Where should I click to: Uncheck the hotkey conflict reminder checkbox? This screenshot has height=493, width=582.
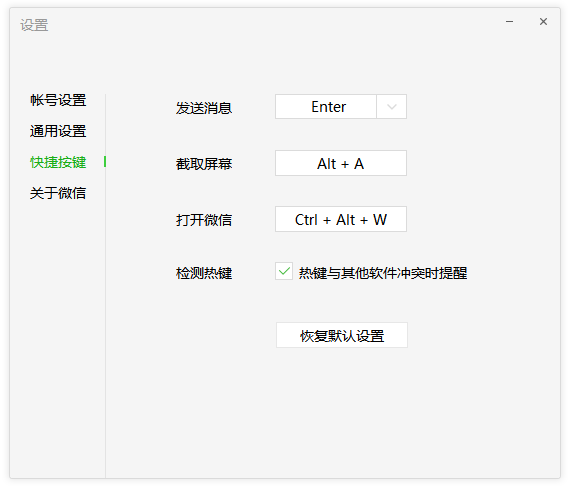point(284,271)
